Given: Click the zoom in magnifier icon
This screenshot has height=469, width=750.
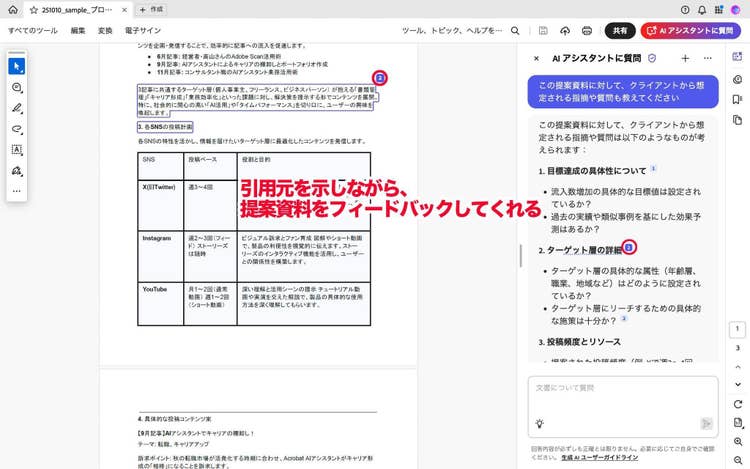Looking at the screenshot, I should [x=737, y=441].
